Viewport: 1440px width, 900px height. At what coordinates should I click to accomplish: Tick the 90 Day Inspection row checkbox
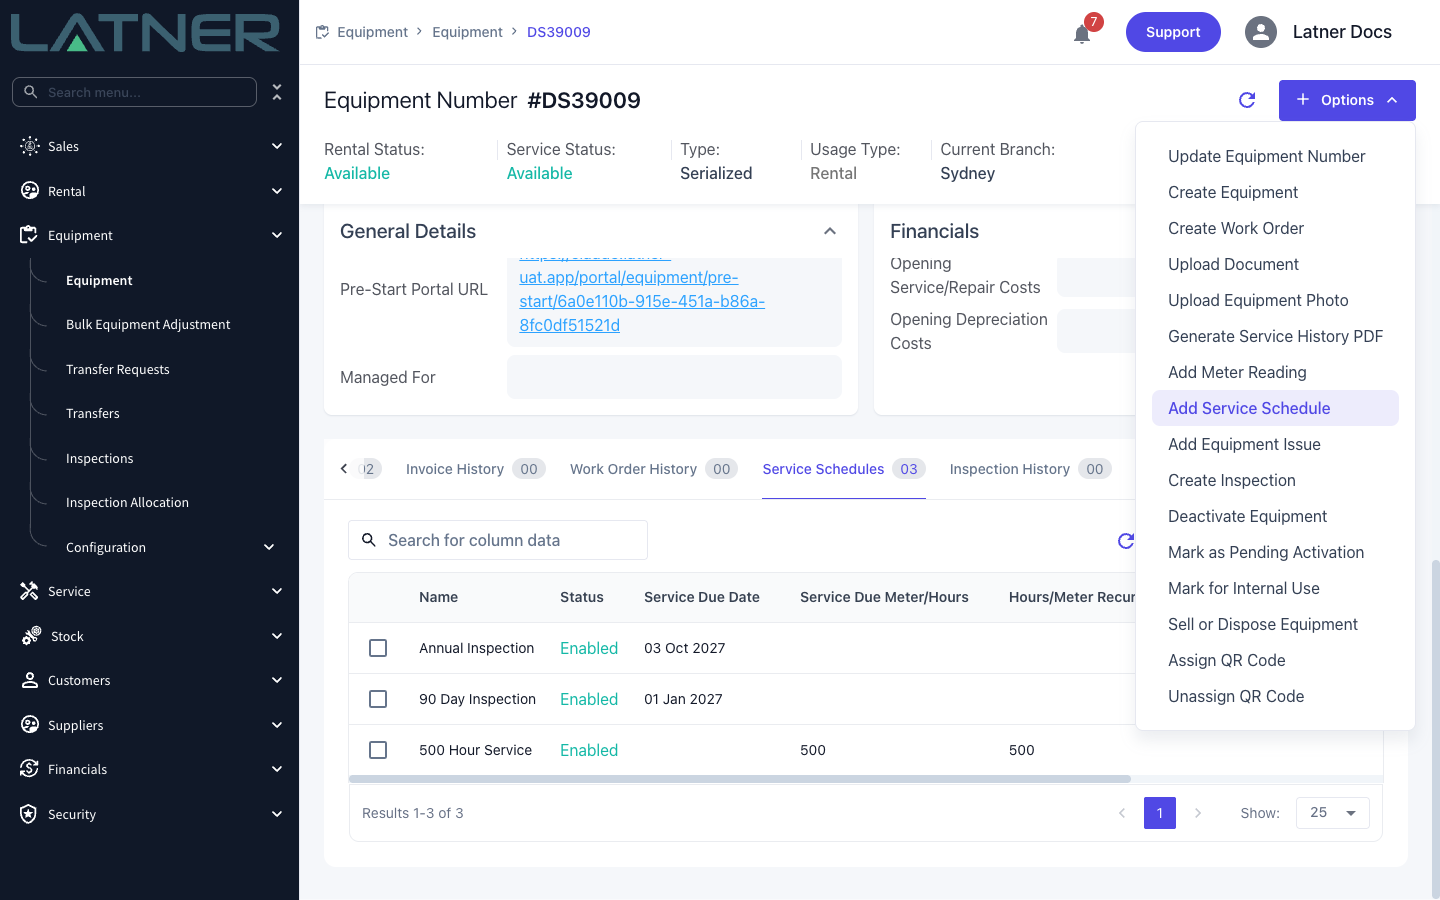(x=378, y=699)
